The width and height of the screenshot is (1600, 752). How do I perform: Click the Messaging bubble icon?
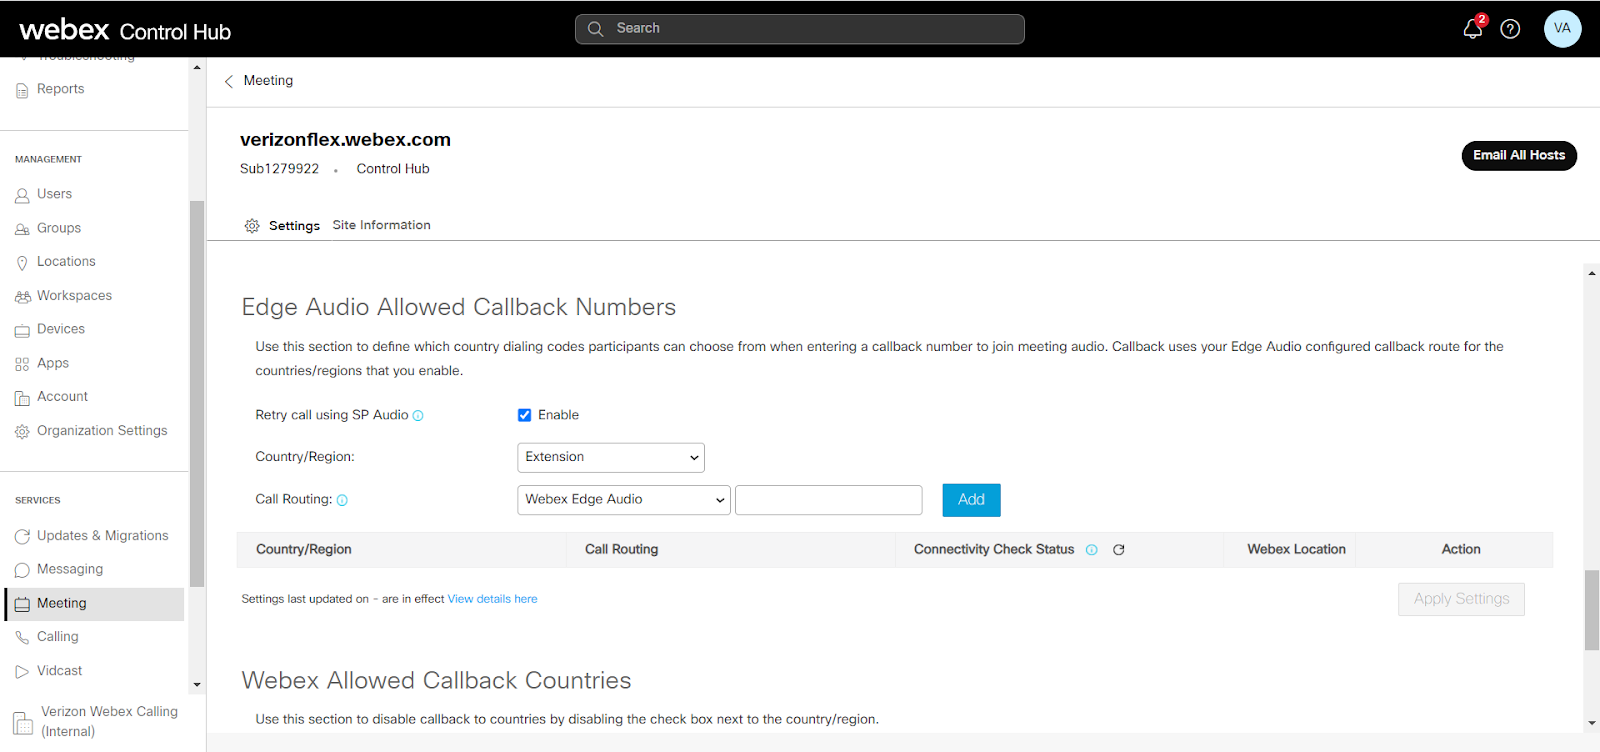pos(22,570)
